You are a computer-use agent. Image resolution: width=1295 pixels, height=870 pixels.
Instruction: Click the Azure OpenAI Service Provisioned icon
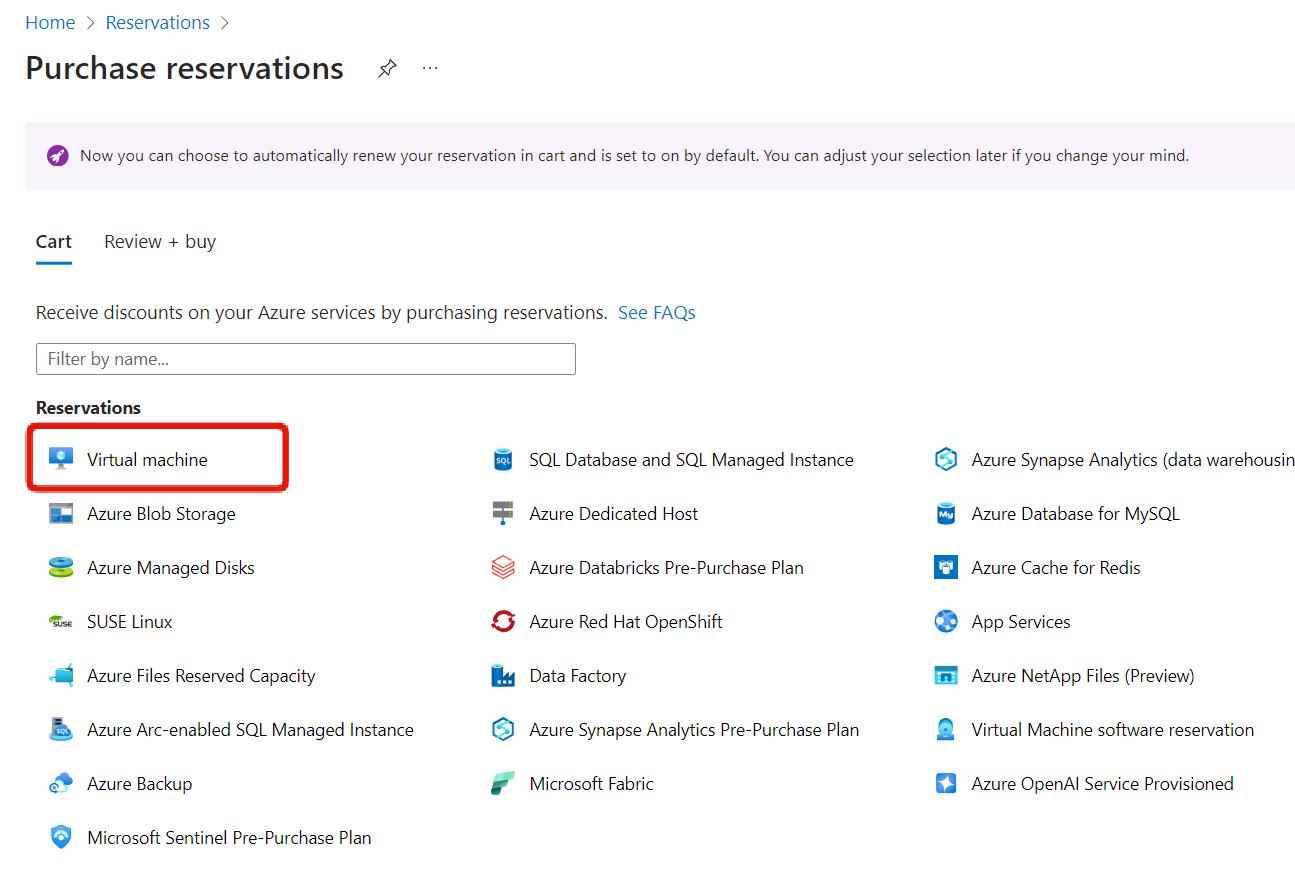(946, 783)
